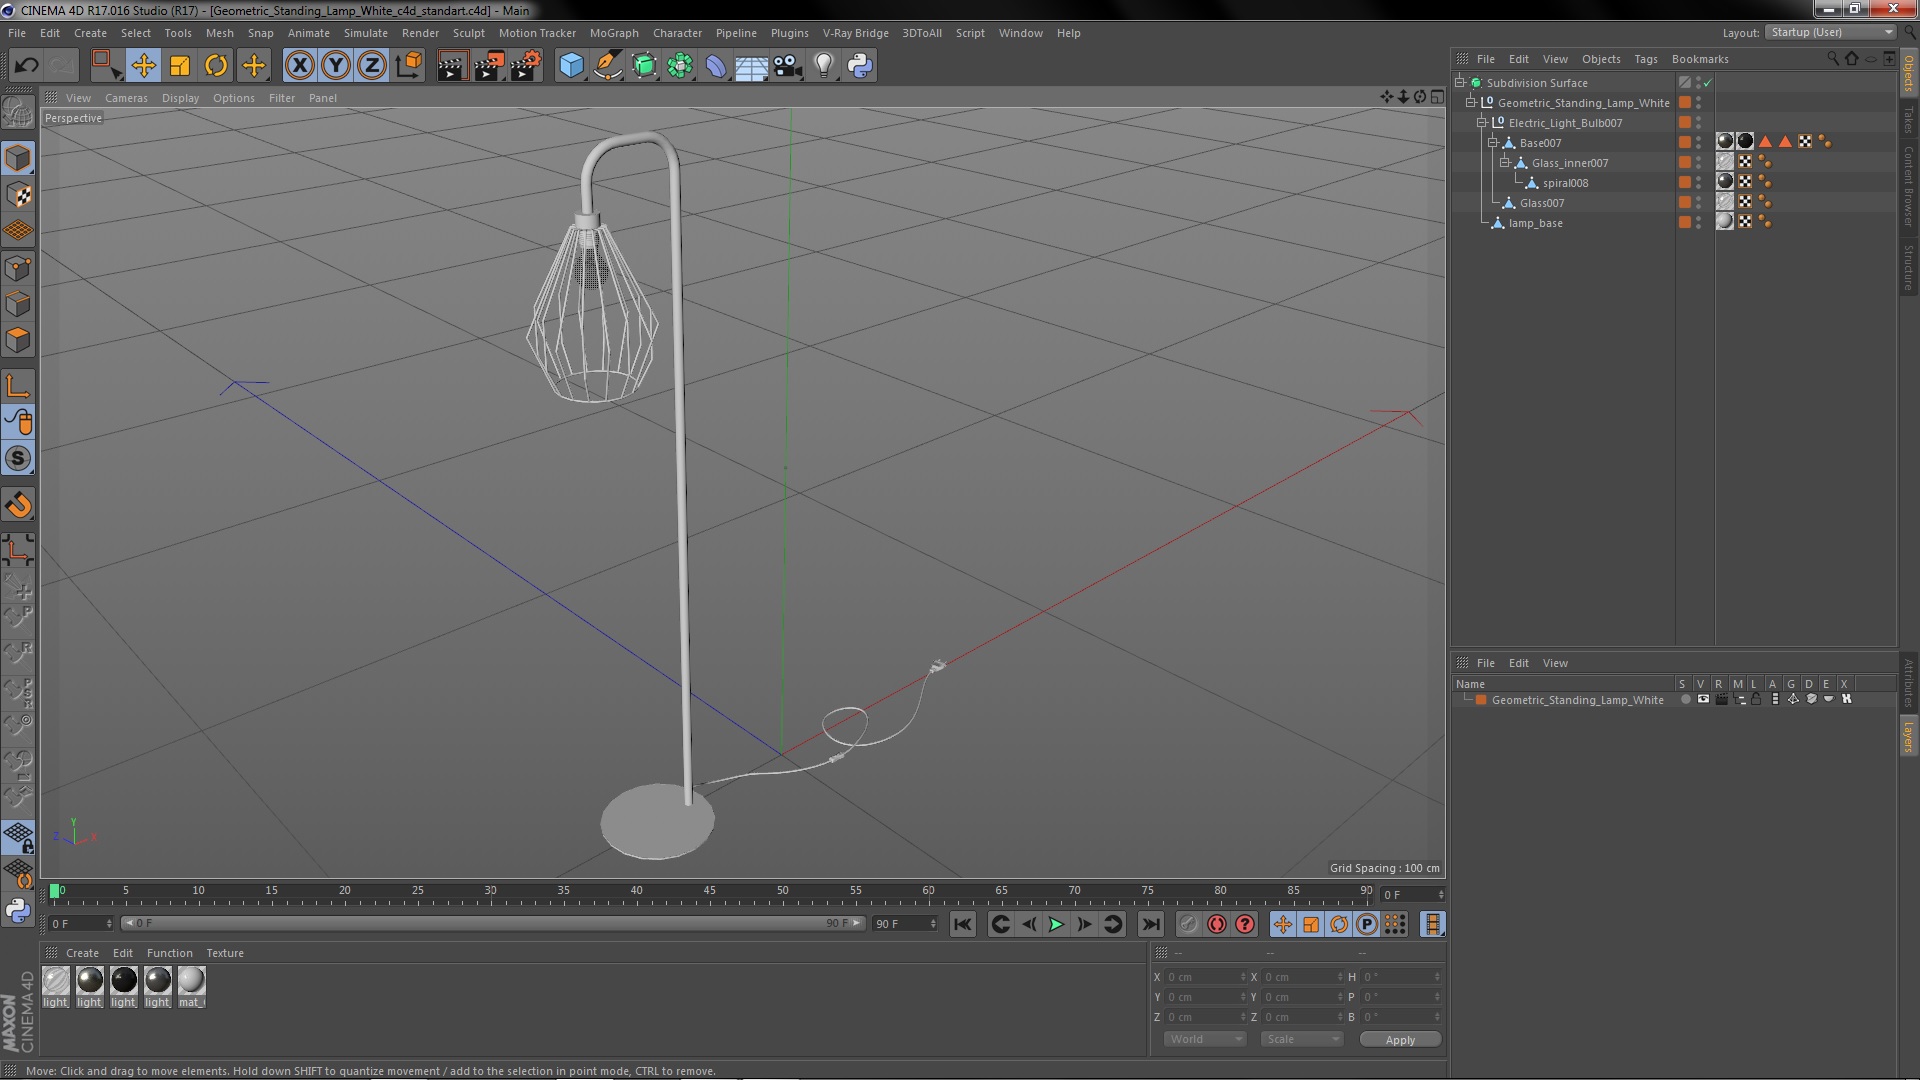Toggle the X-axis lock
The height and width of the screenshot is (1080, 1920).
pyautogui.click(x=299, y=66)
